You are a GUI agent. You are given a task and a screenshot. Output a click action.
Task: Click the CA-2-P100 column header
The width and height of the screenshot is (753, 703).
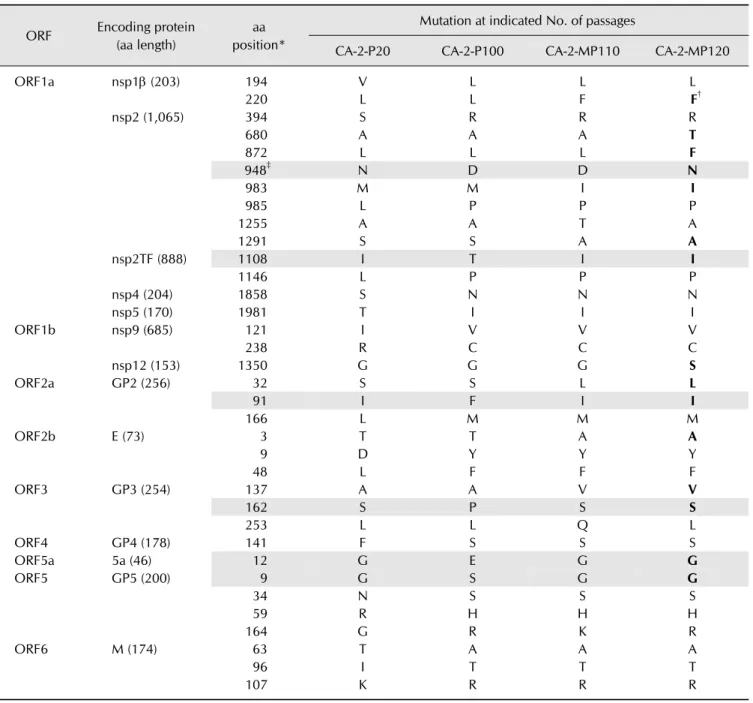pyautogui.click(x=473, y=51)
